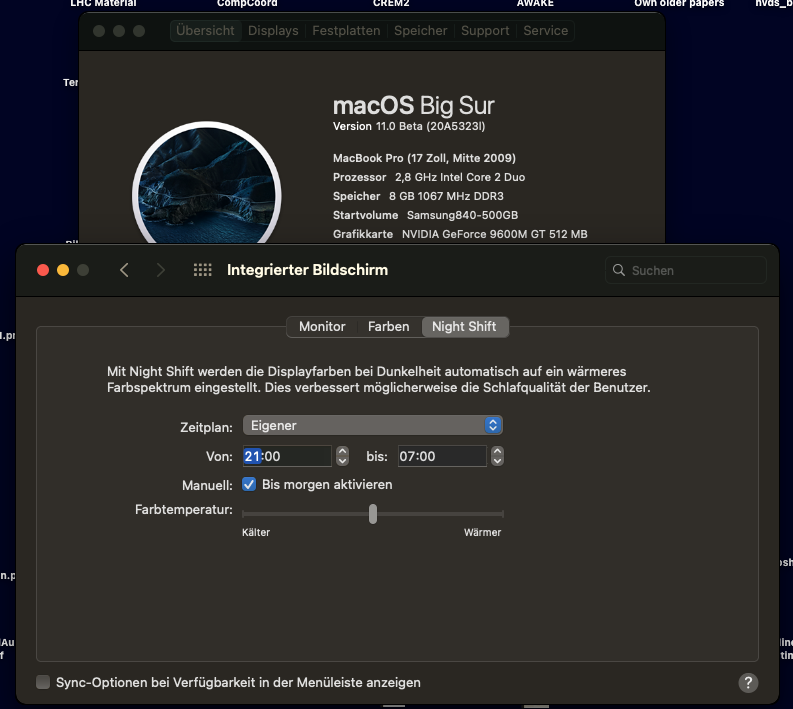Viewport: 793px width, 709px height.
Task: Select the Own older papers desktop label
Action: [679, 4]
